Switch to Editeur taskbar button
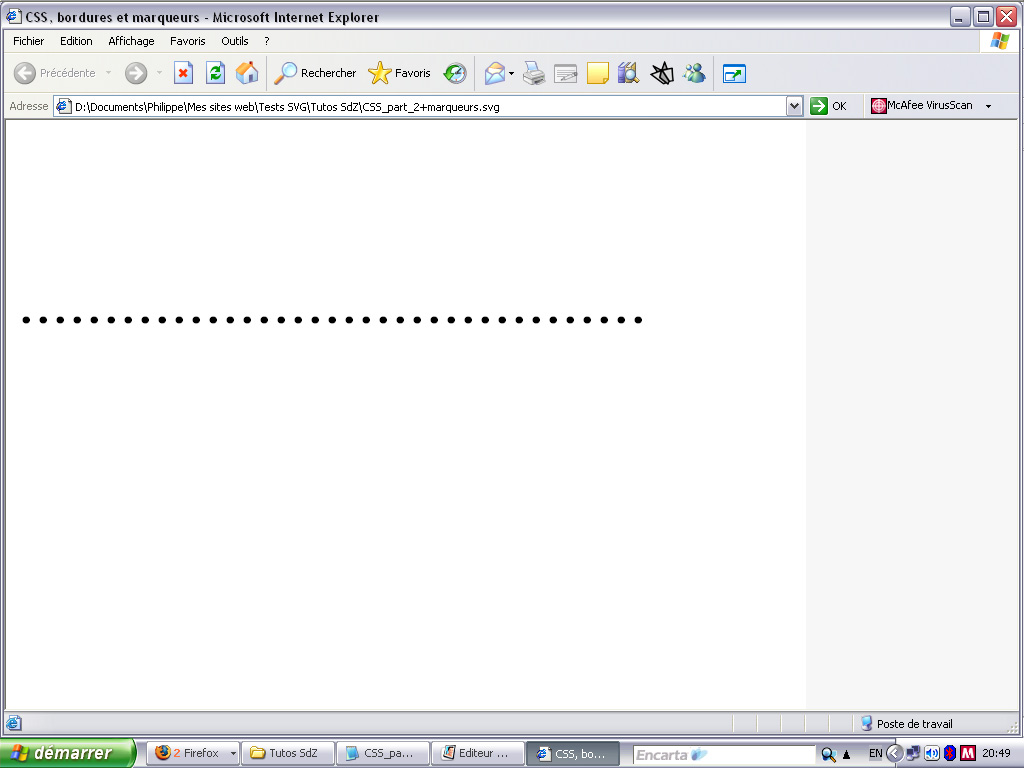1024x768 pixels. (x=477, y=754)
